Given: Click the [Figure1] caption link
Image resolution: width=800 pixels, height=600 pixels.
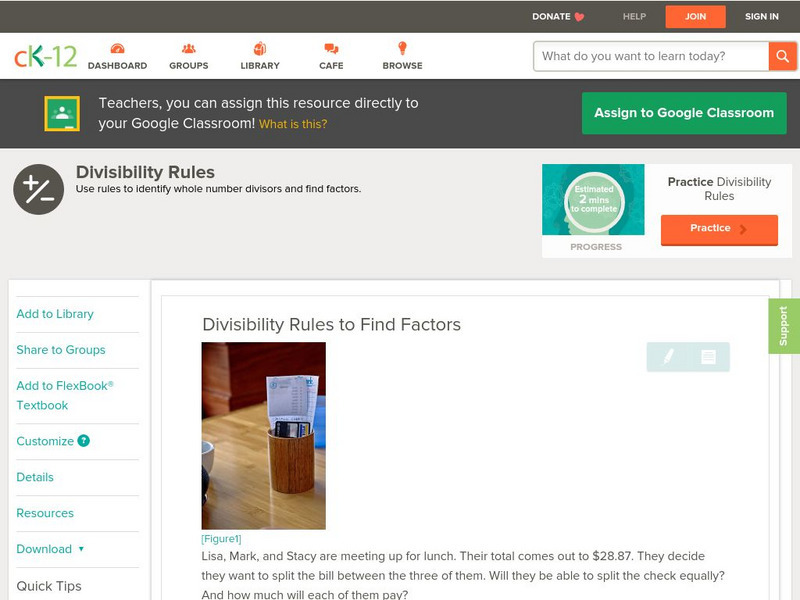Looking at the screenshot, I should (221, 539).
